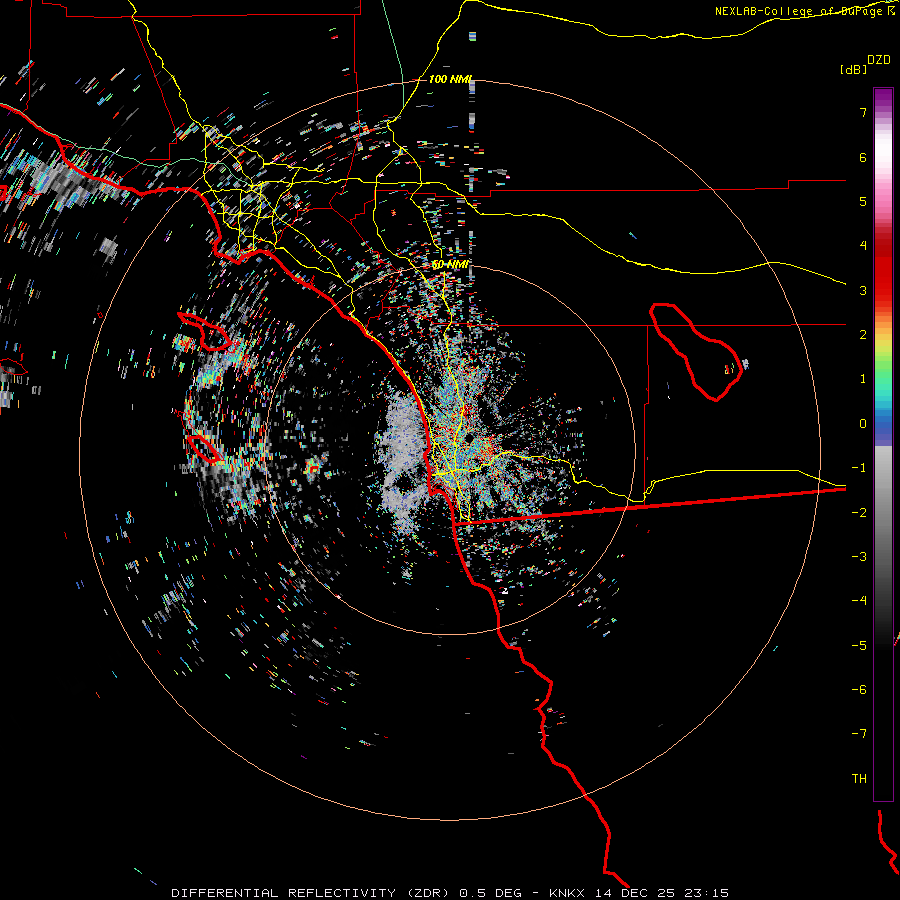Click the DIFFERENTIAL REFLECTIVITY title text
The image size is (900, 900).
[x=284, y=893]
